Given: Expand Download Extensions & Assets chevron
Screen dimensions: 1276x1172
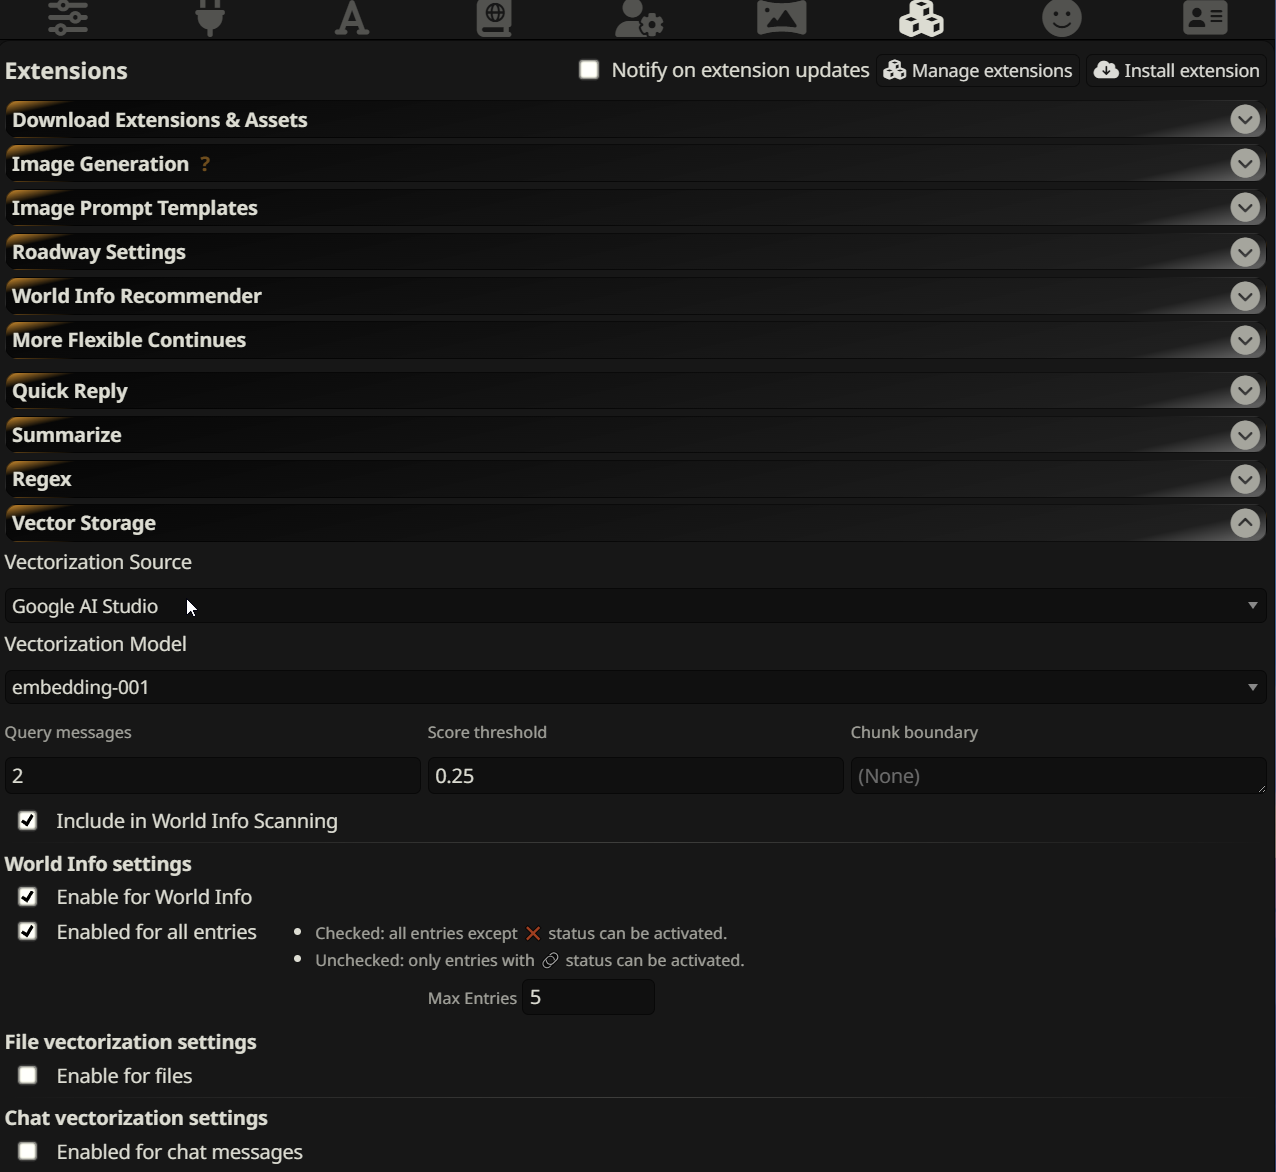Looking at the screenshot, I should point(1245,120).
